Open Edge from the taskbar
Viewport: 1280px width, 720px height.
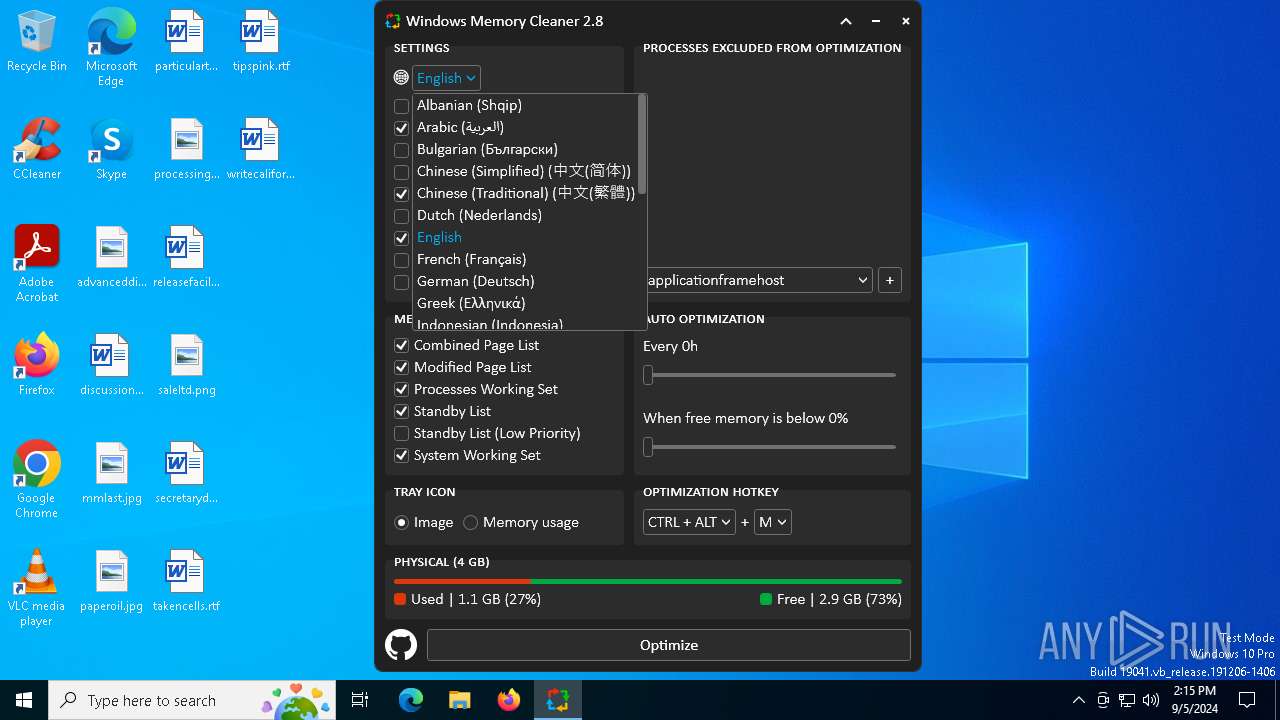point(411,700)
